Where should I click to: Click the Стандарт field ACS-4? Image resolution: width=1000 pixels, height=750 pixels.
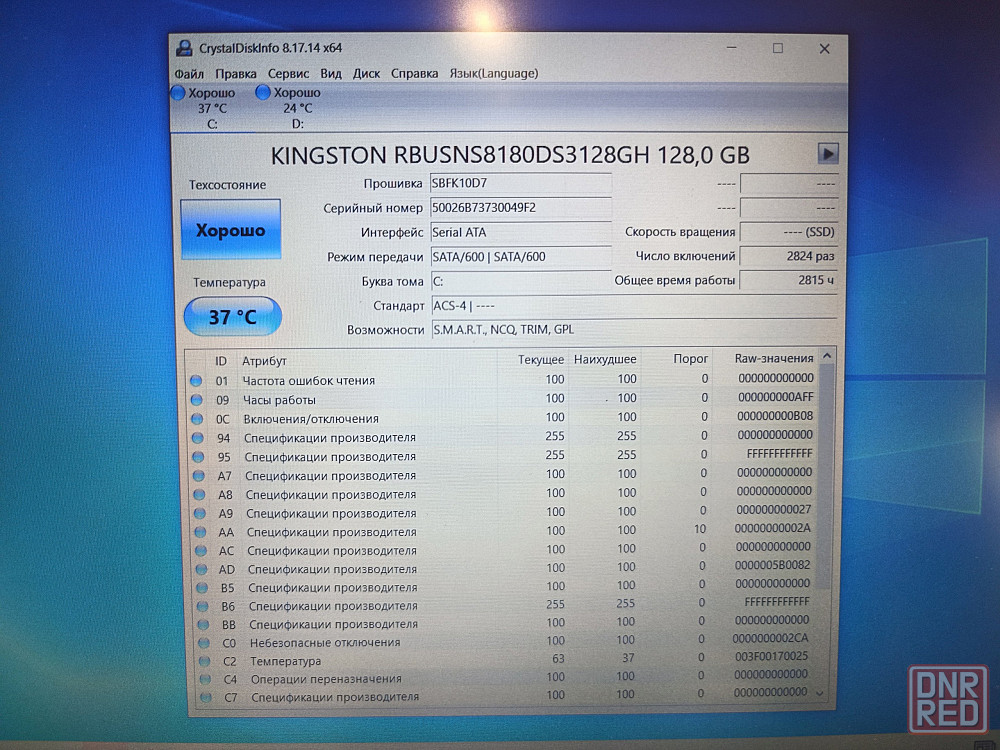(x=634, y=305)
